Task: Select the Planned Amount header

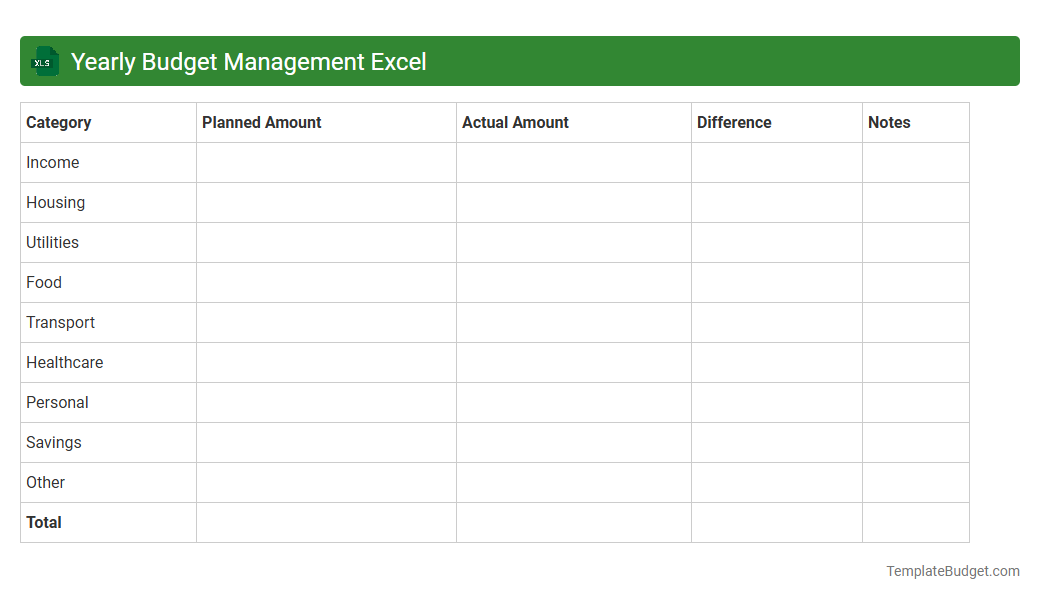Action: pos(262,122)
